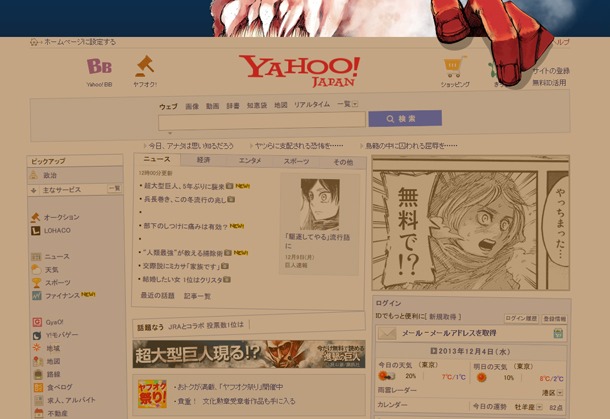Open Y!モバゲー in the sidebar

[55, 335]
